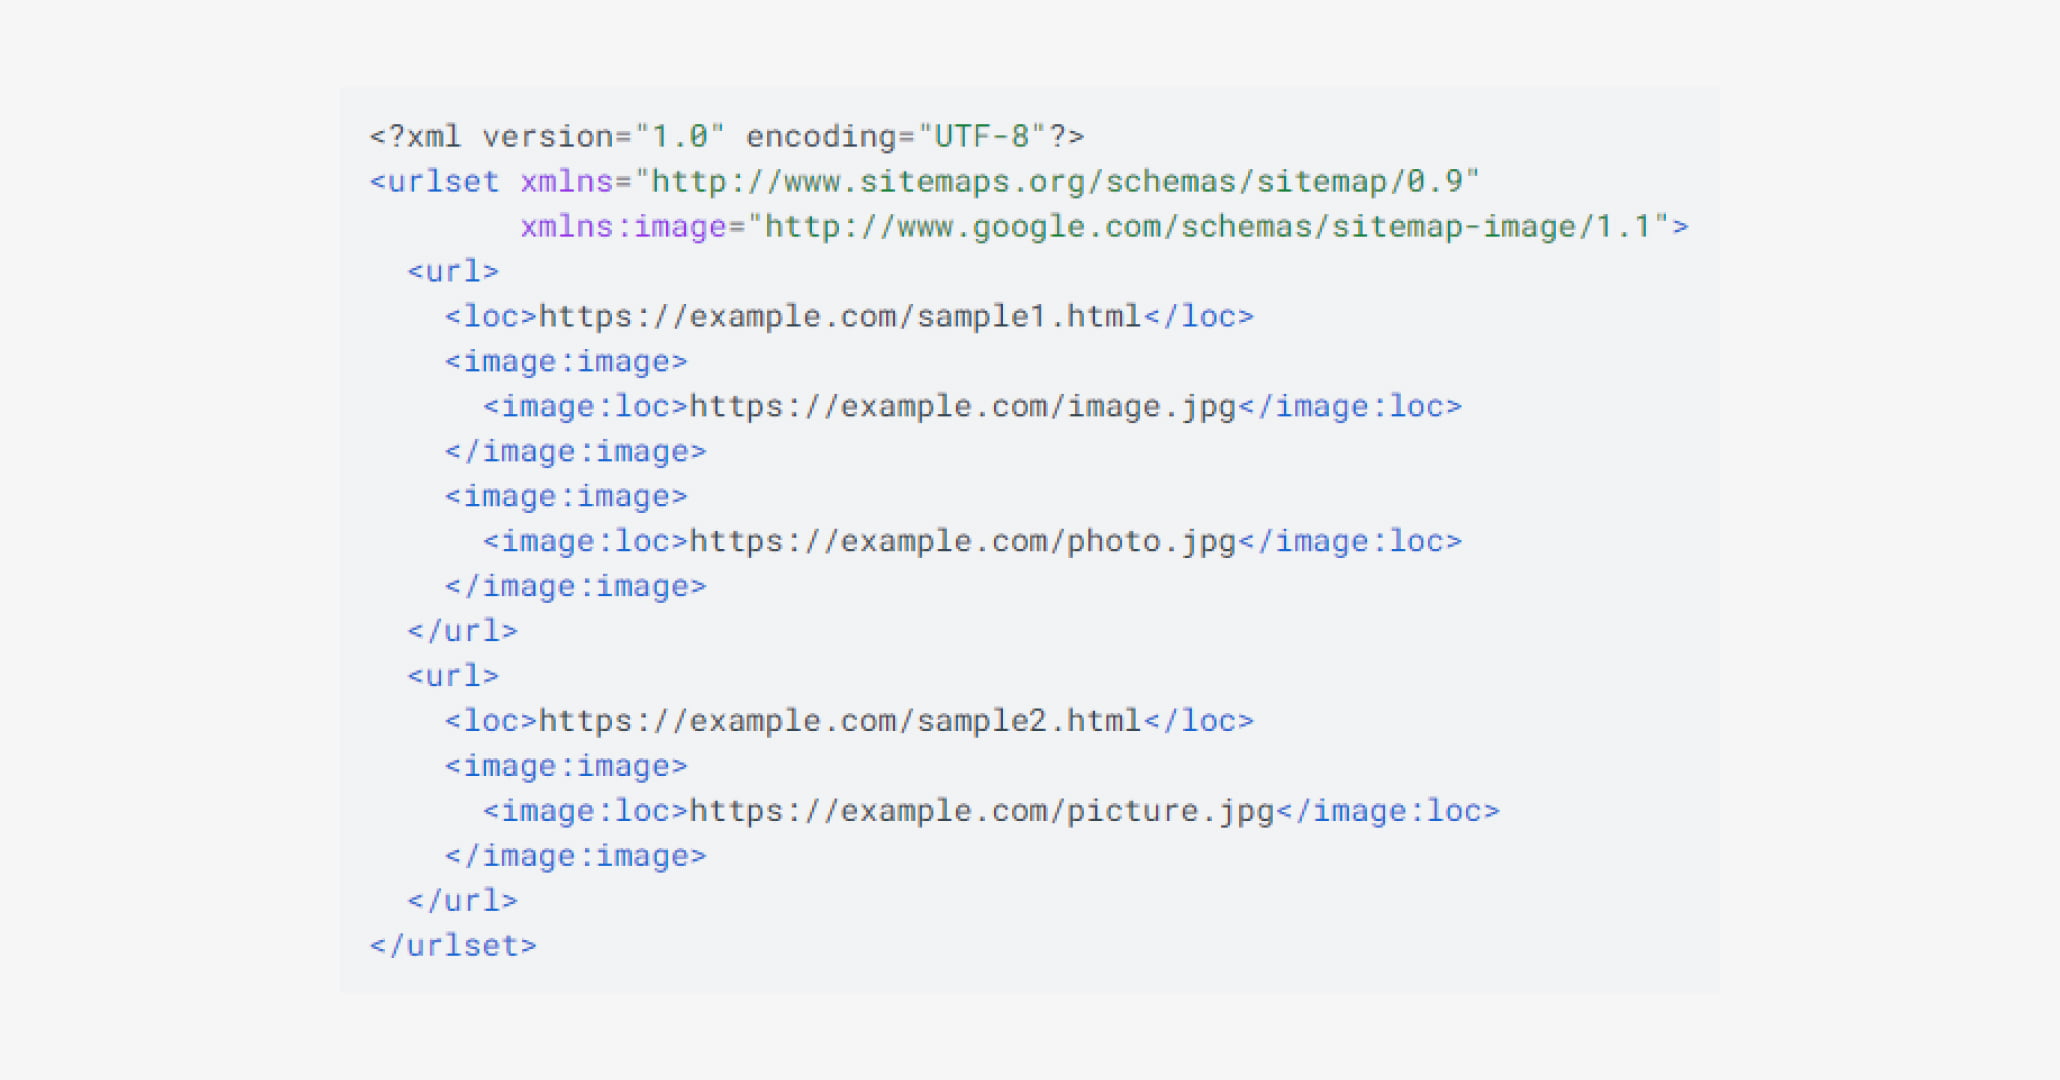Screen dimensions: 2060x1080
Task: Click the opening urlset tag name
Action: click(442, 181)
